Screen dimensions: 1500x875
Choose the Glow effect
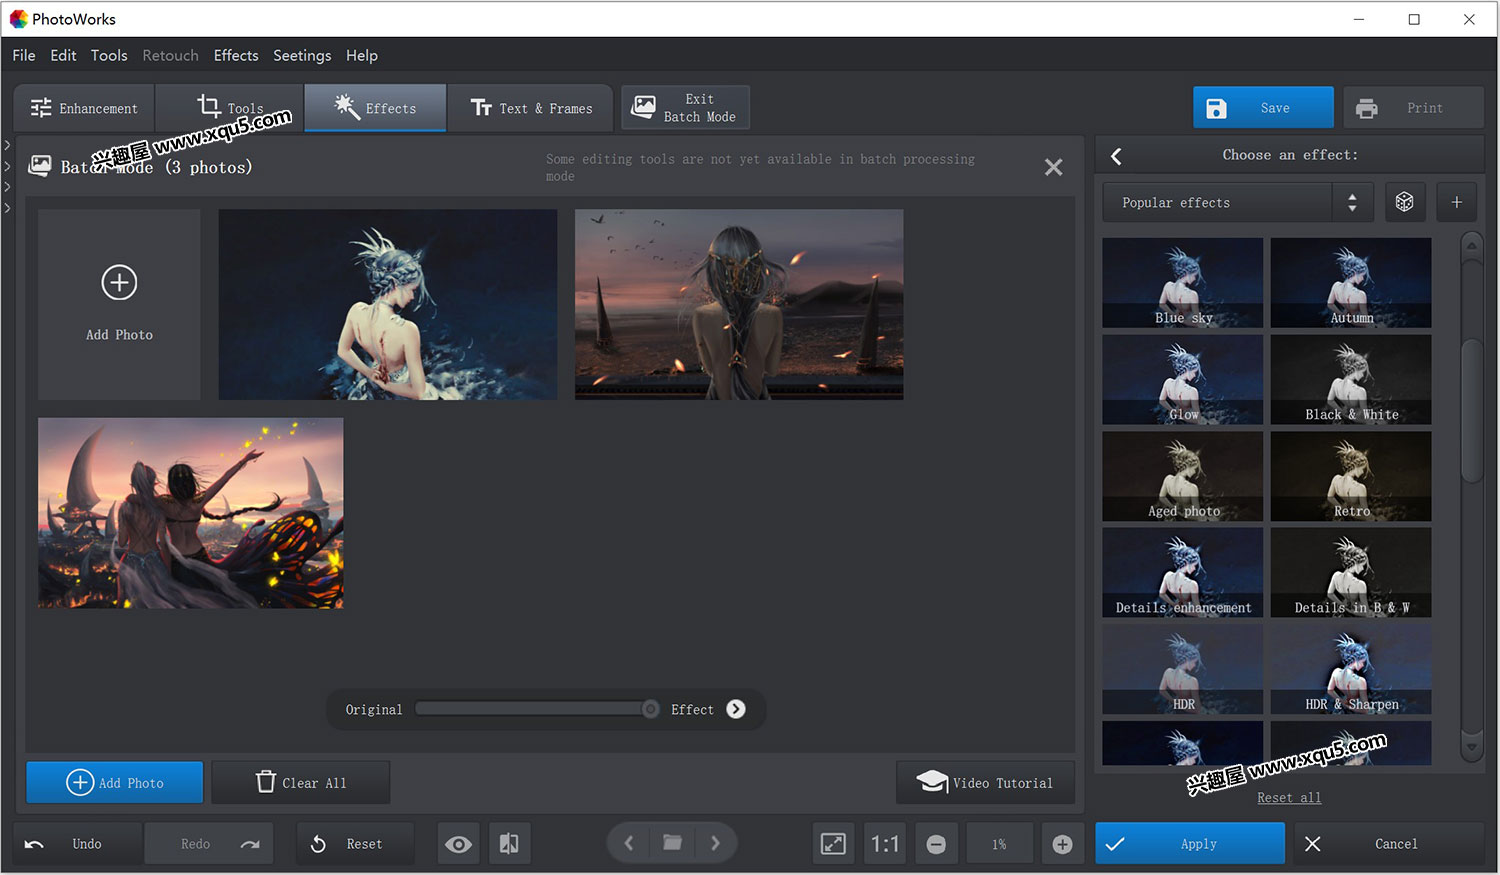tap(1183, 379)
